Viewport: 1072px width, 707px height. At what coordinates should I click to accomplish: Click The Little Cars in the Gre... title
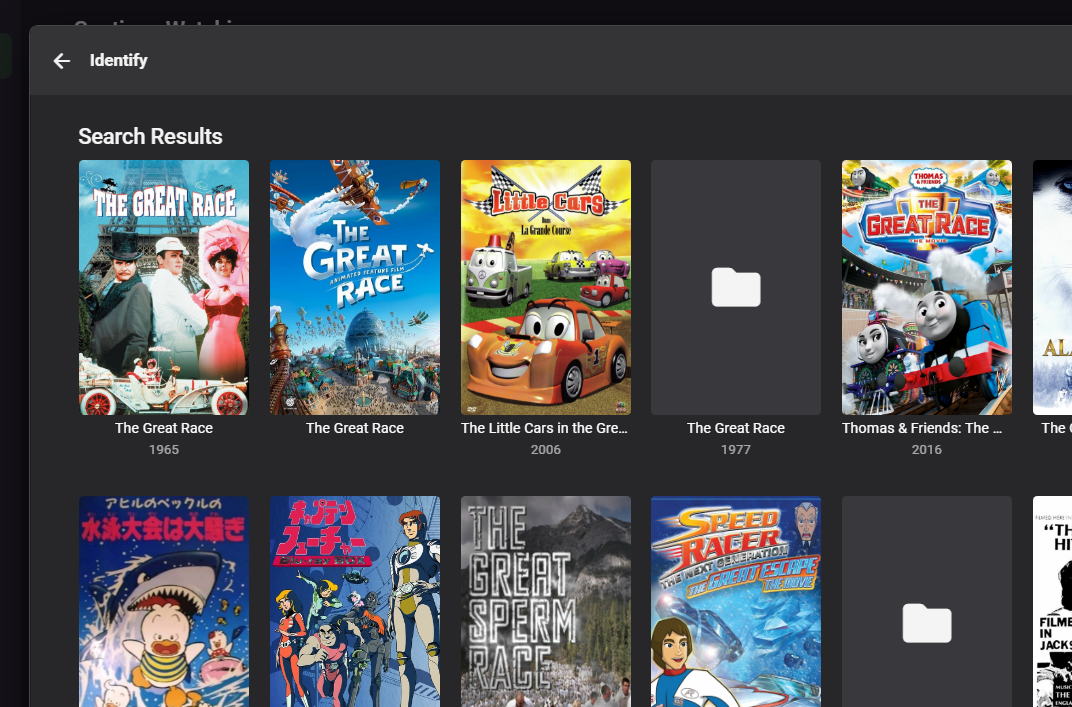click(x=544, y=428)
